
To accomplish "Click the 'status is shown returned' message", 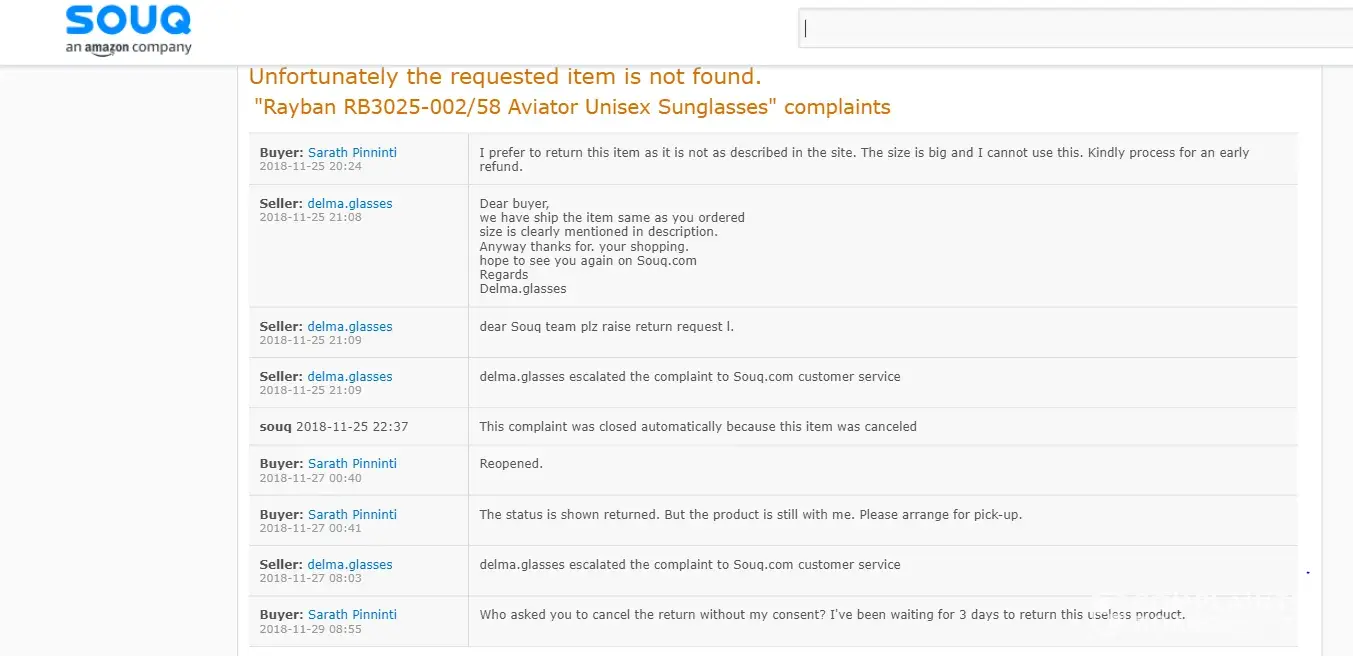I will pos(750,515).
